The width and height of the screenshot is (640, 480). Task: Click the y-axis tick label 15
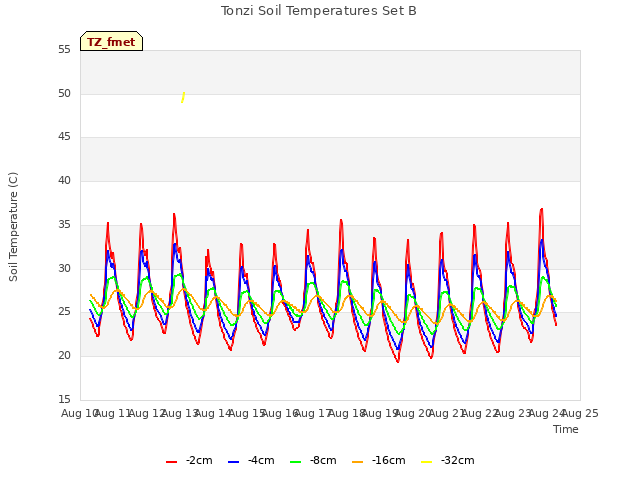pyautogui.click(x=64, y=399)
